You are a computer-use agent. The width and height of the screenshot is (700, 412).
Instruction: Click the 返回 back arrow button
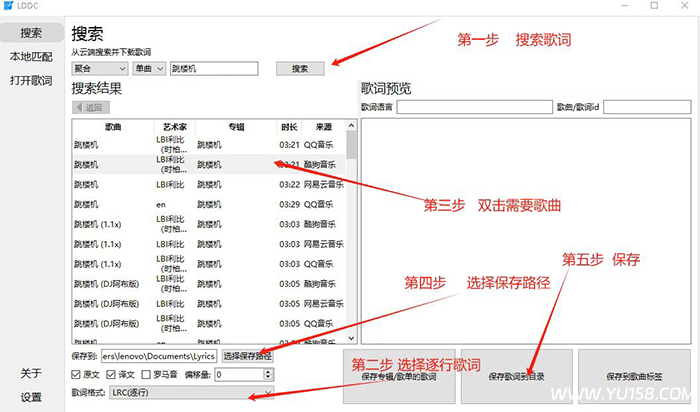click(x=88, y=107)
